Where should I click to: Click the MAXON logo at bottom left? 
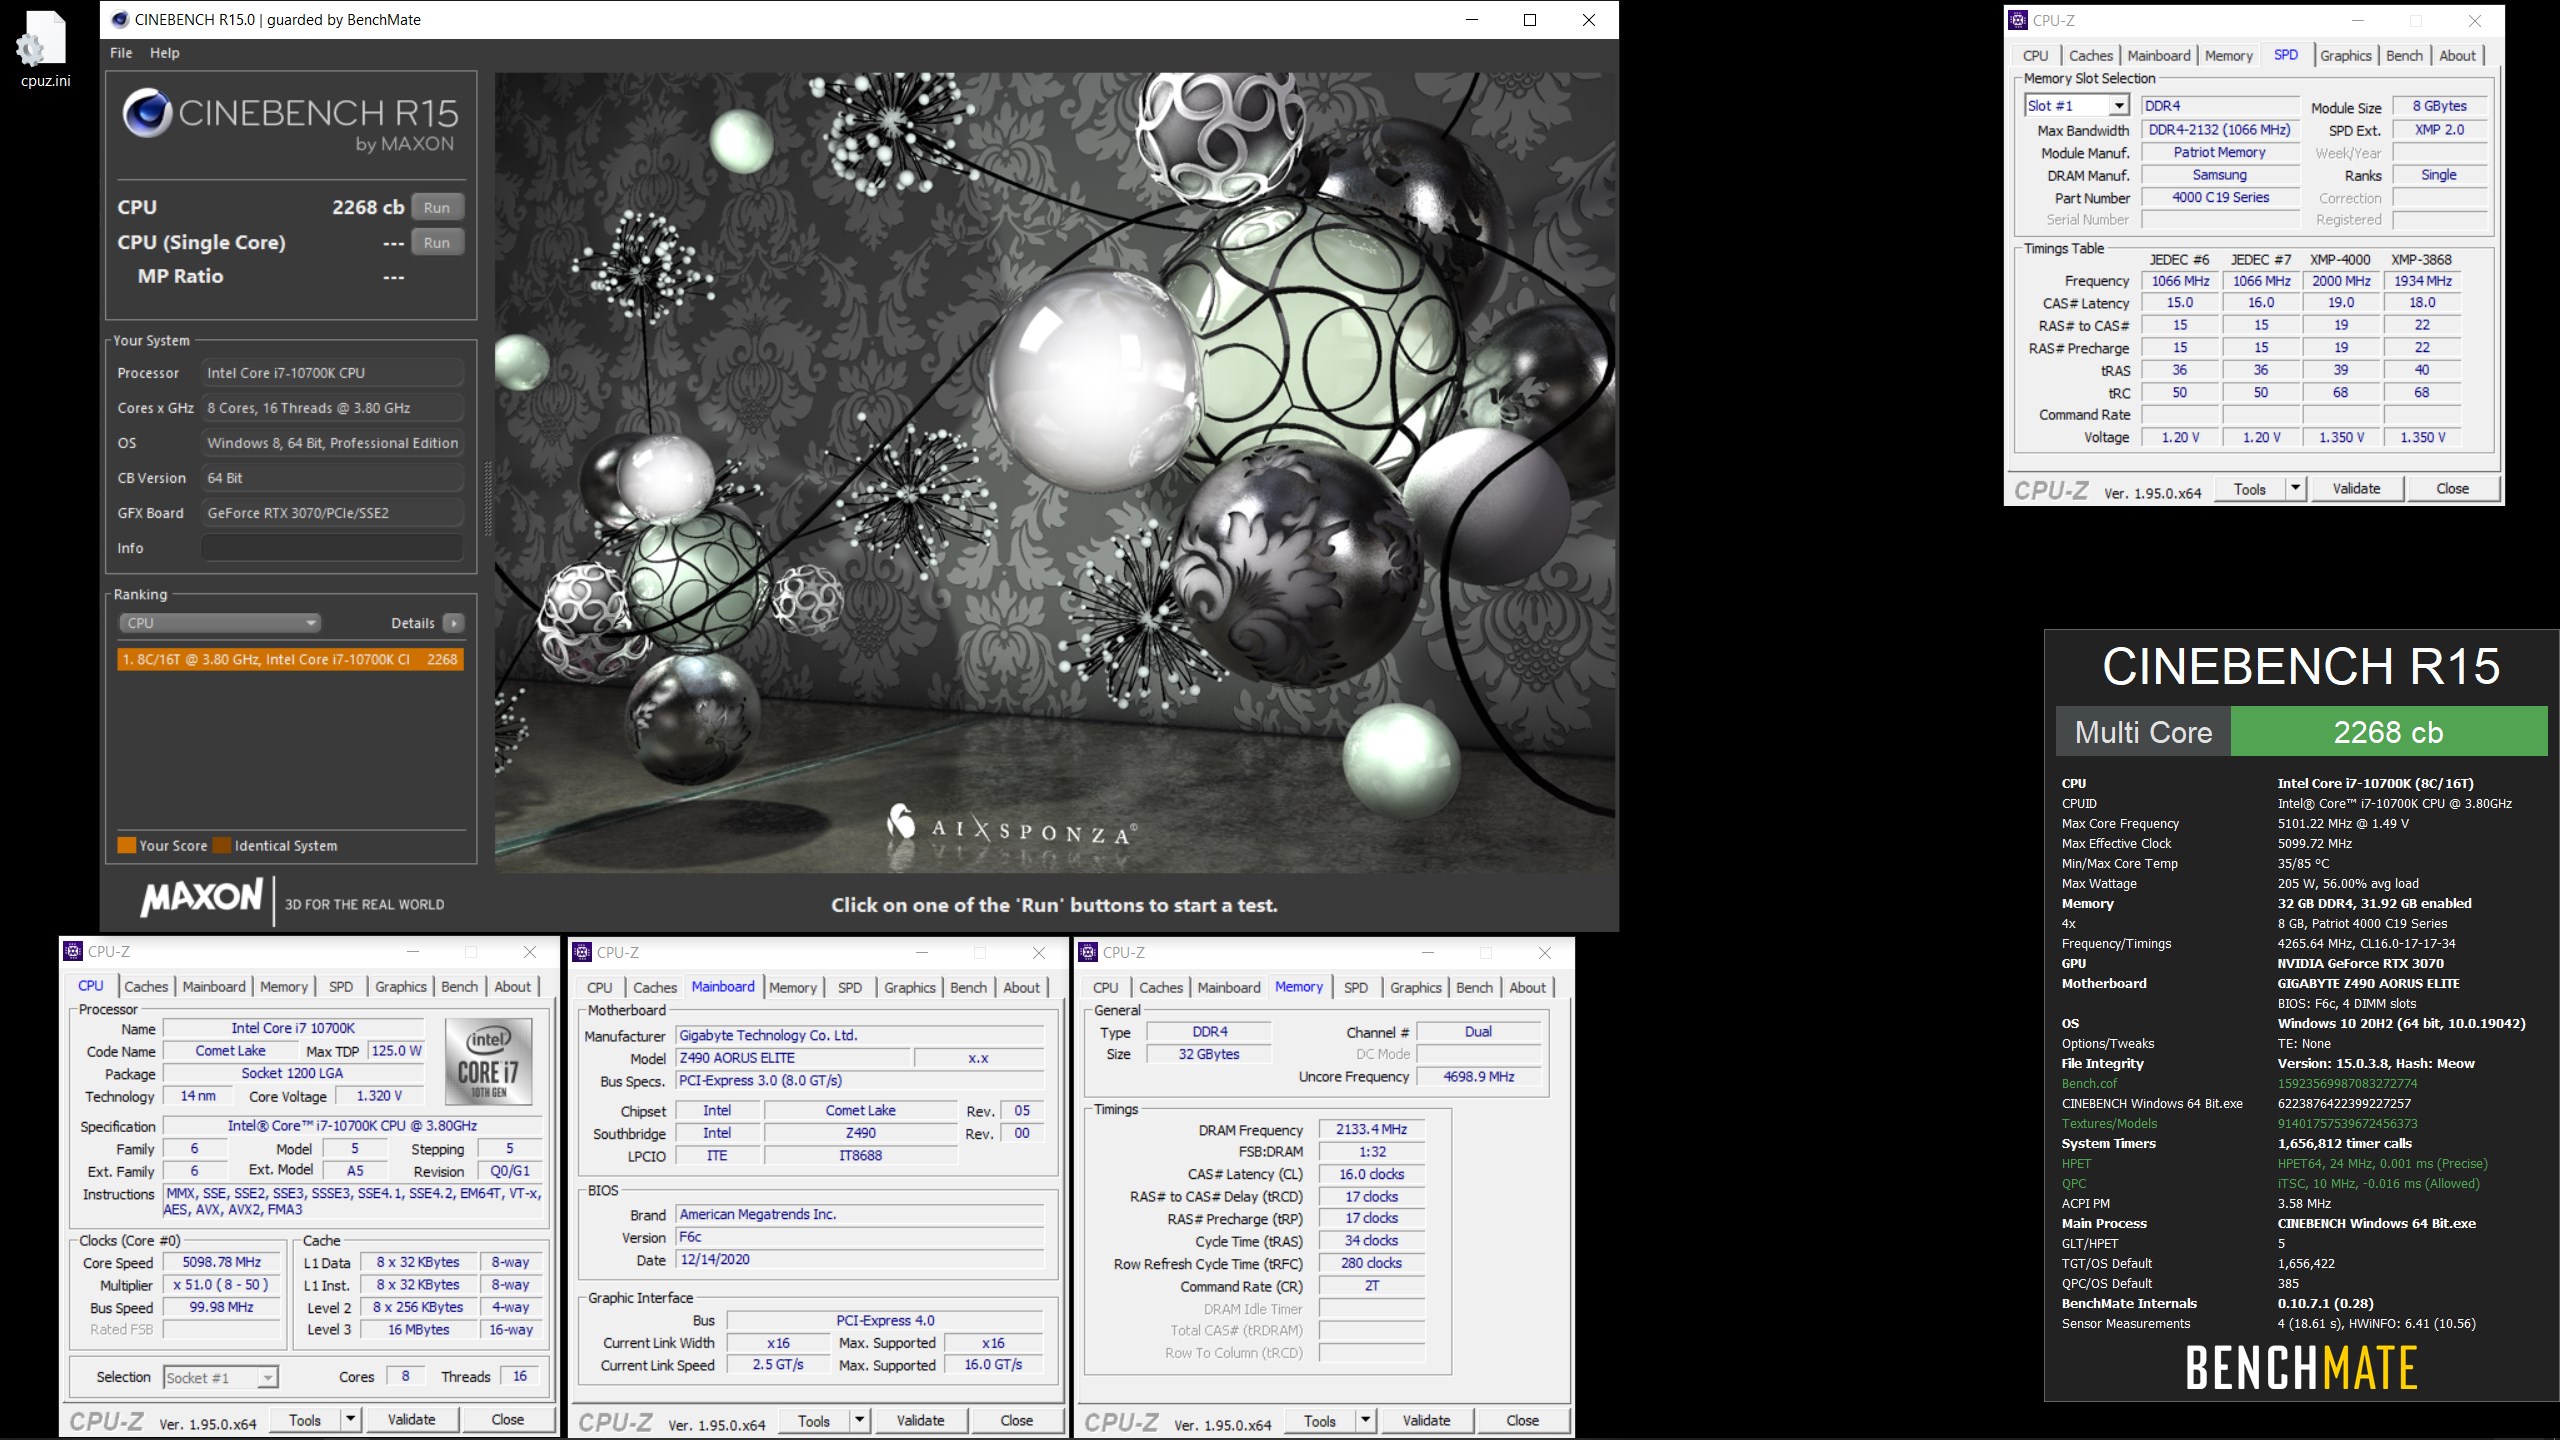pyautogui.click(x=203, y=898)
